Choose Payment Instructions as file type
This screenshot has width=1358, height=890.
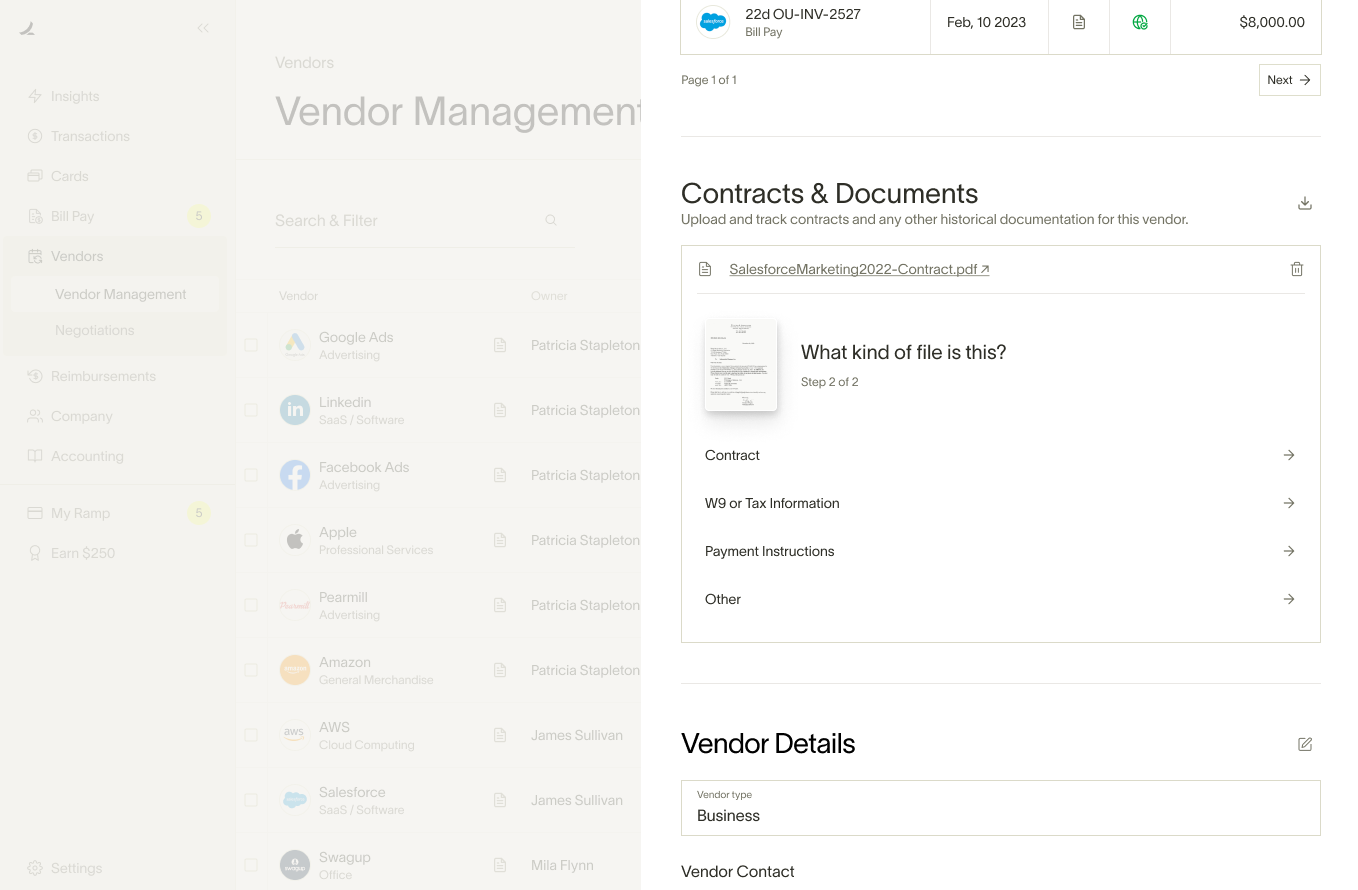click(1000, 551)
